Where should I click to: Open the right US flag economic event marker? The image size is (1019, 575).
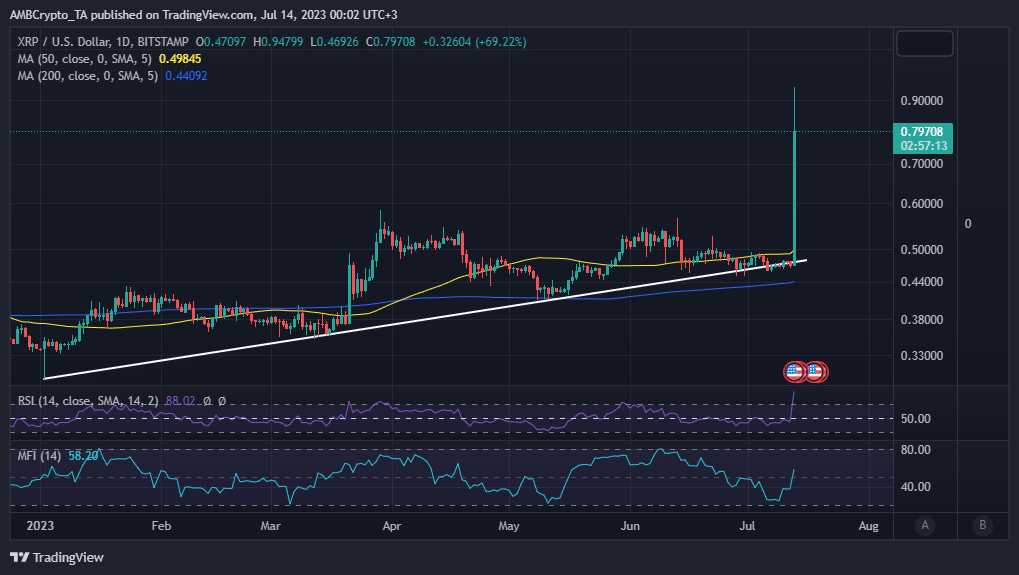(816, 372)
